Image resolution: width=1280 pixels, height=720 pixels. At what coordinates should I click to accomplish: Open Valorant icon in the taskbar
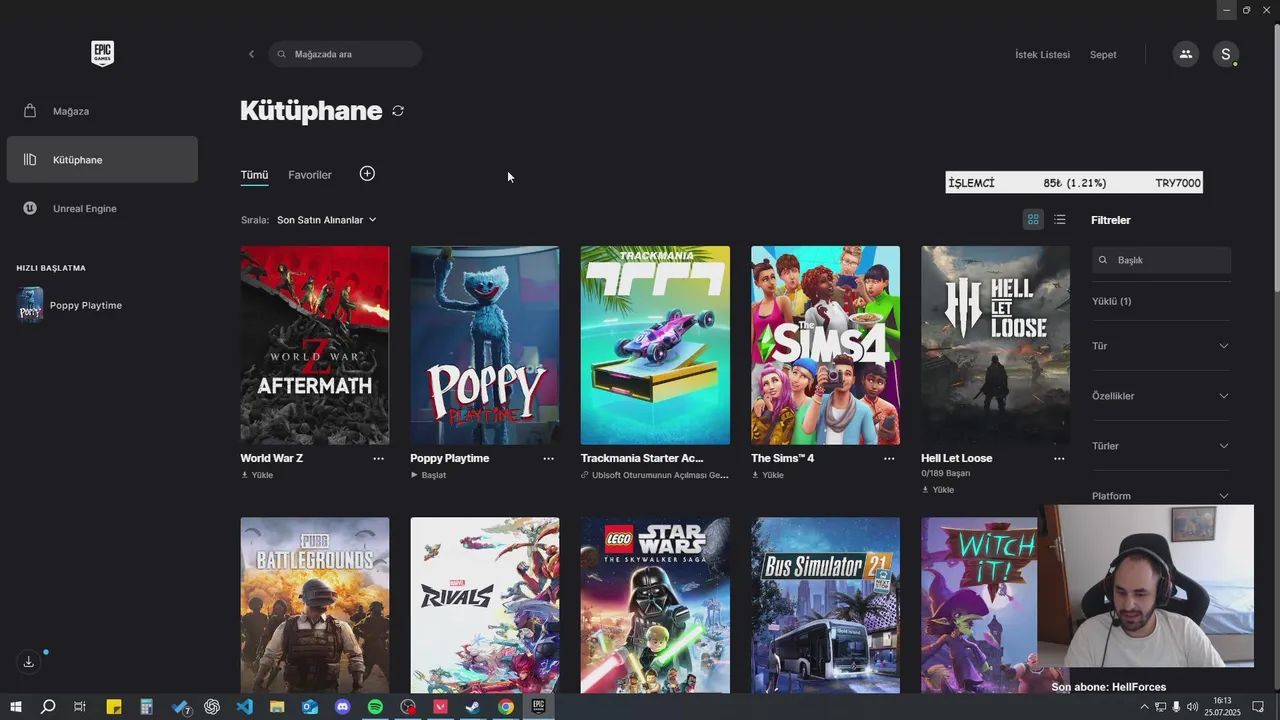tap(440, 707)
